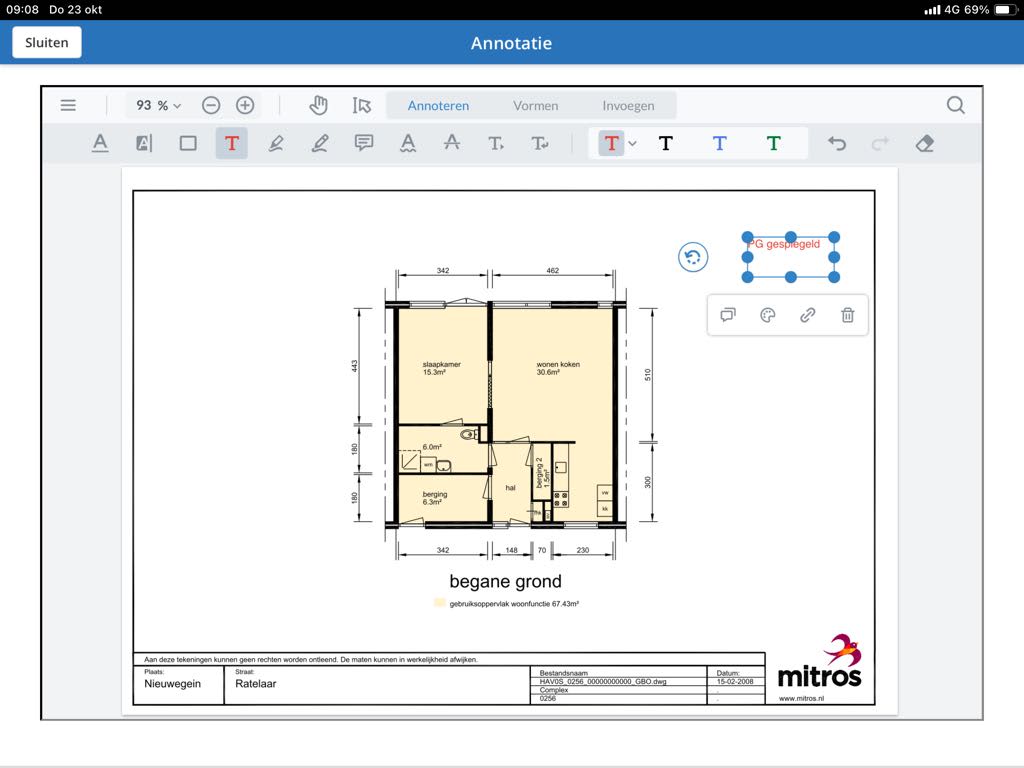Image resolution: width=1024 pixels, height=768 pixels.
Task: Open the hamburger menu panel
Action: pos(68,105)
